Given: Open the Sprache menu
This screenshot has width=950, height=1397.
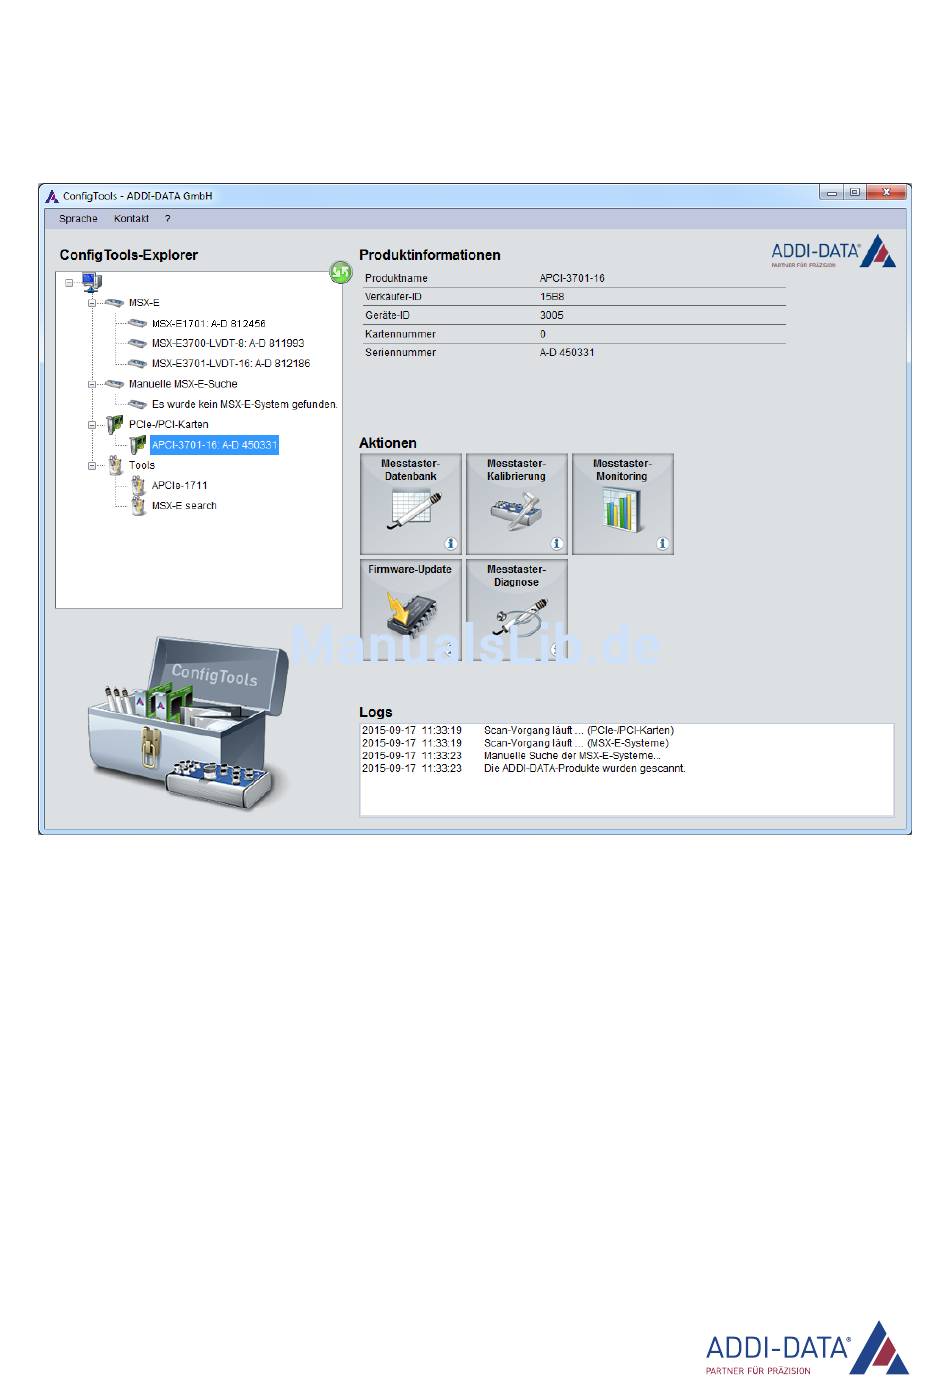Looking at the screenshot, I should [x=78, y=219].
